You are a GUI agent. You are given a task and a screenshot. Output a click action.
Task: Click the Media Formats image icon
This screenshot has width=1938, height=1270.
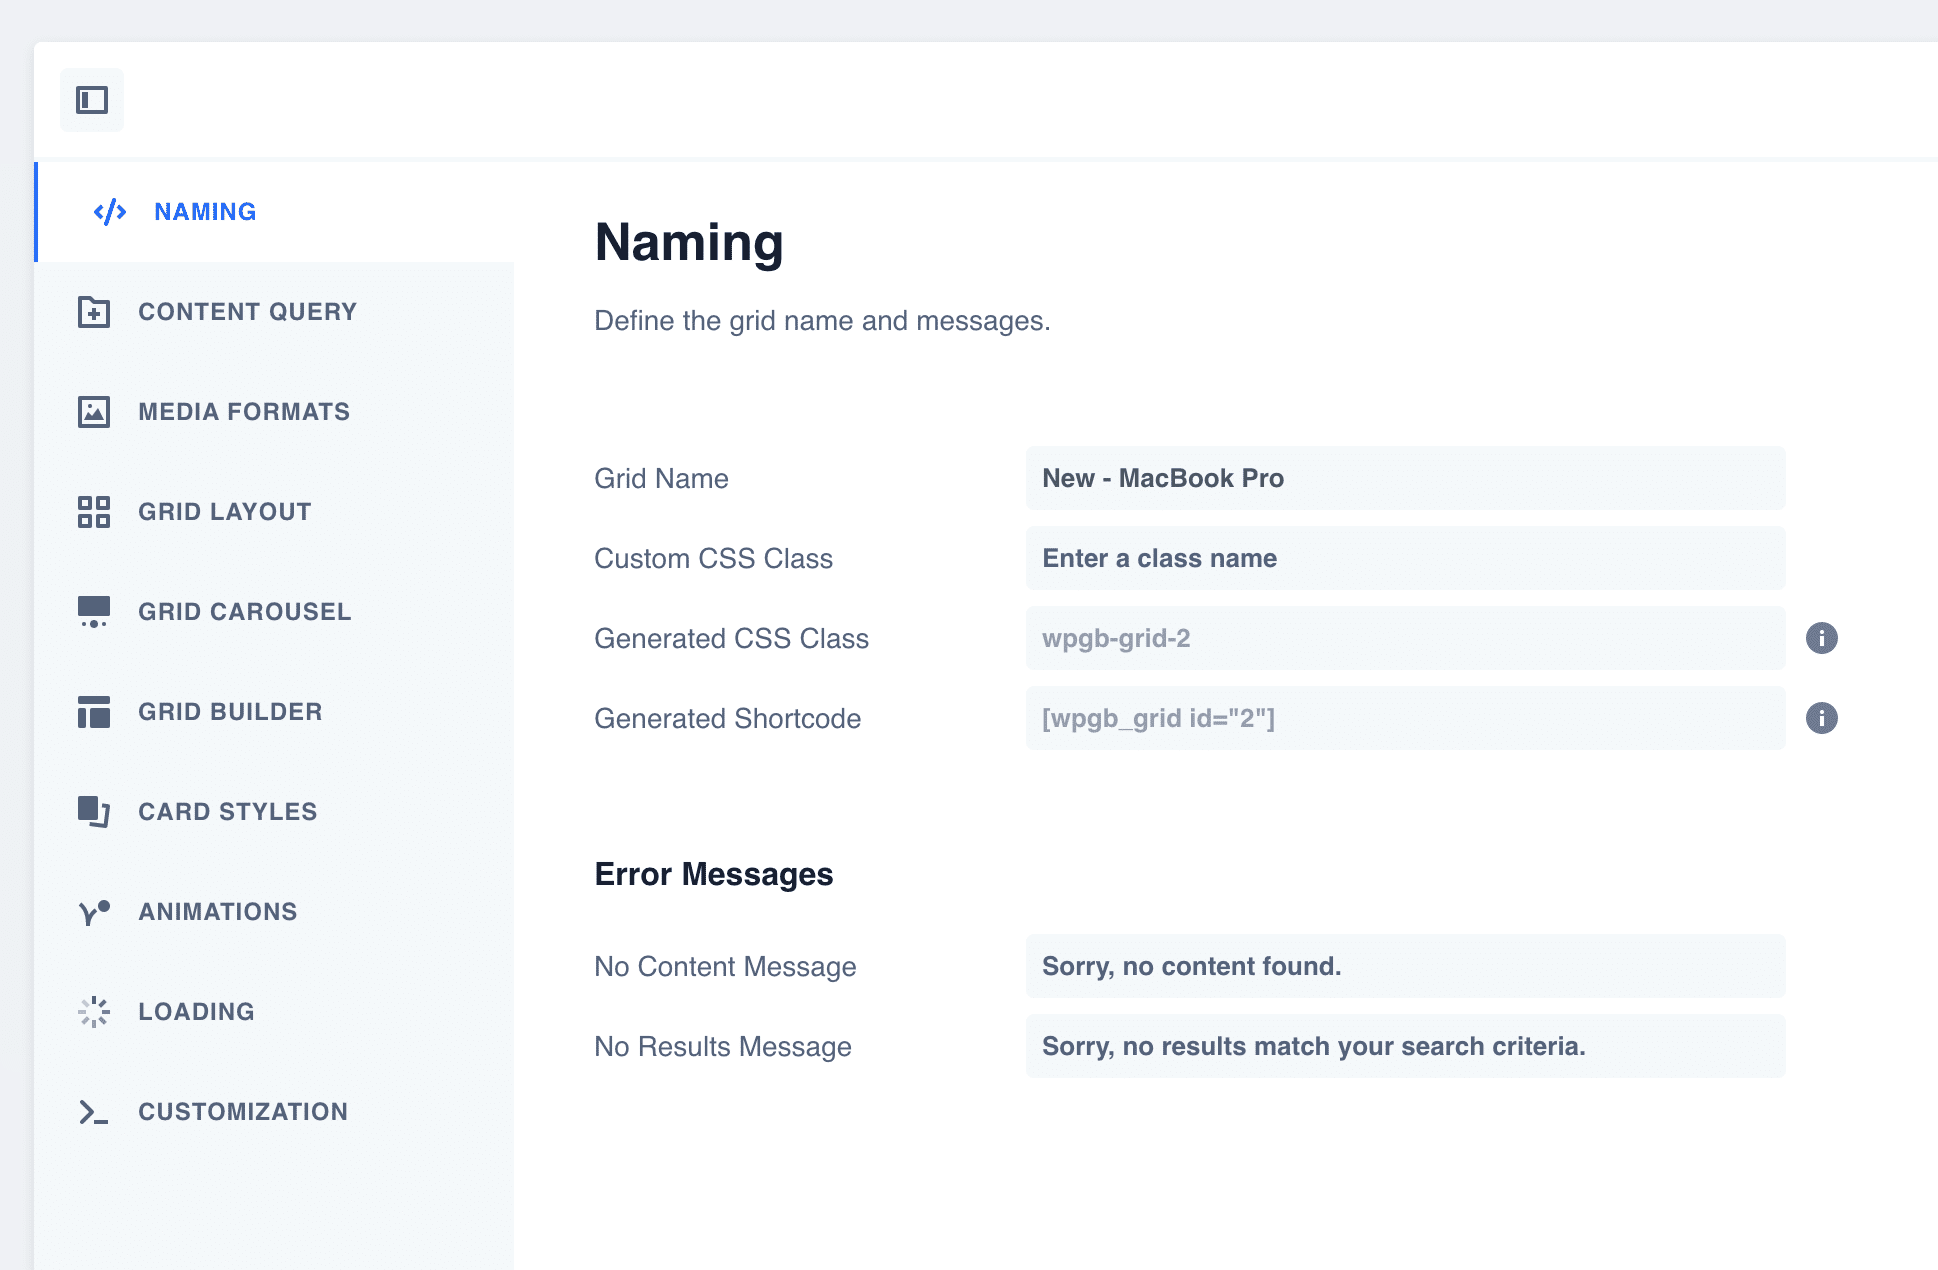(x=94, y=412)
